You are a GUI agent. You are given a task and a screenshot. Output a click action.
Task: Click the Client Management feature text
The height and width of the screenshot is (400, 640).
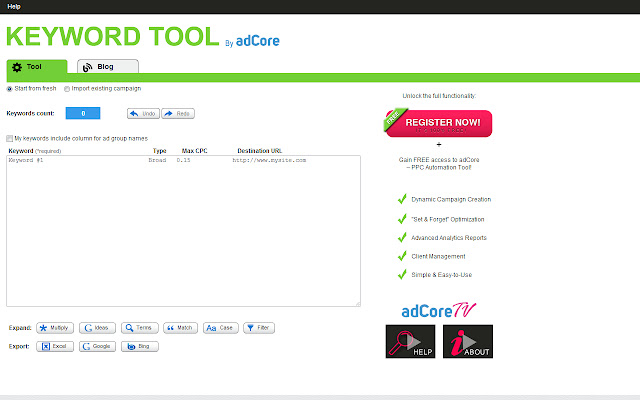click(x=438, y=256)
